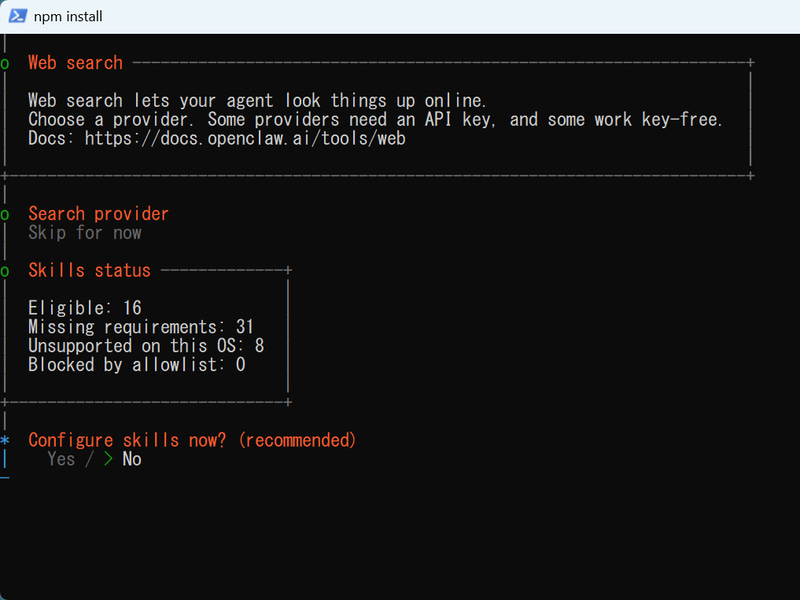Click the green circle marker beside Web search
The image size is (800, 600).
tap(5, 64)
